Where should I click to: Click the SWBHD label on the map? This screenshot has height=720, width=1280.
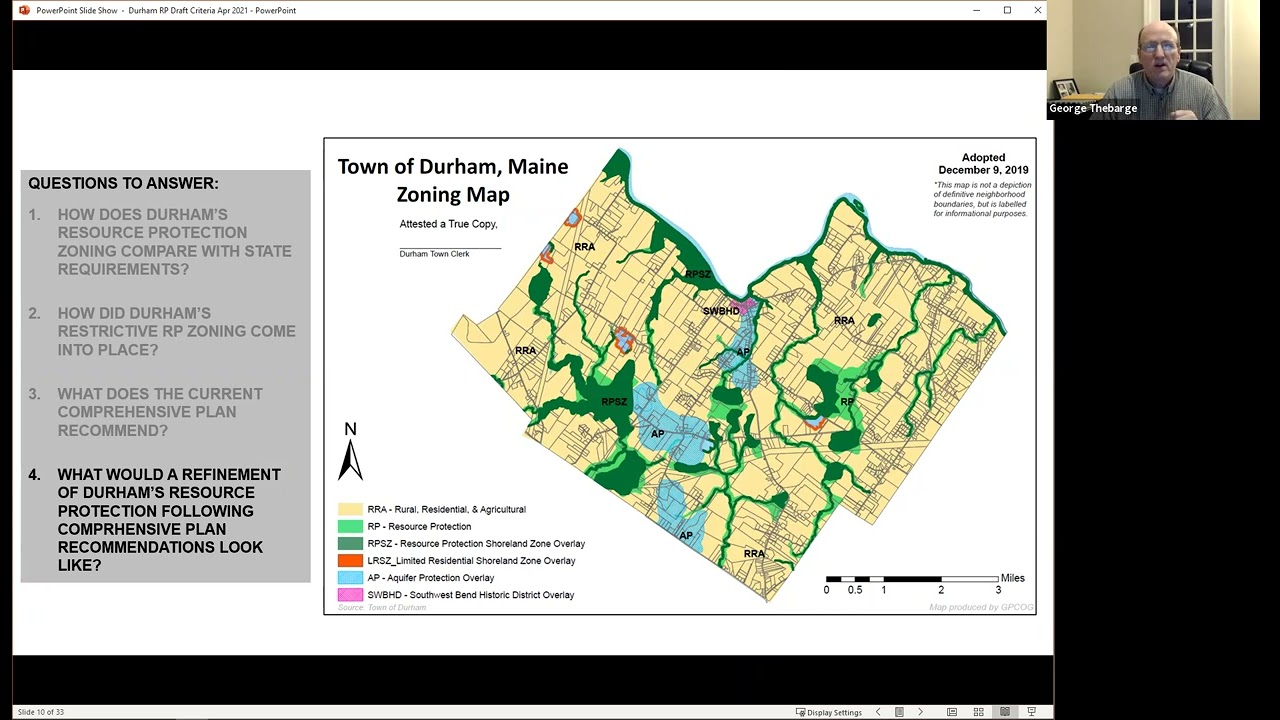pos(721,311)
